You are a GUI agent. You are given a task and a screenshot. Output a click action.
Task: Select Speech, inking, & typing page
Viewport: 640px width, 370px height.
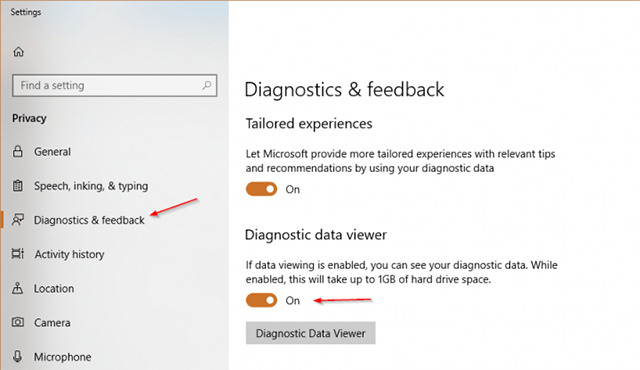click(x=91, y=186)
